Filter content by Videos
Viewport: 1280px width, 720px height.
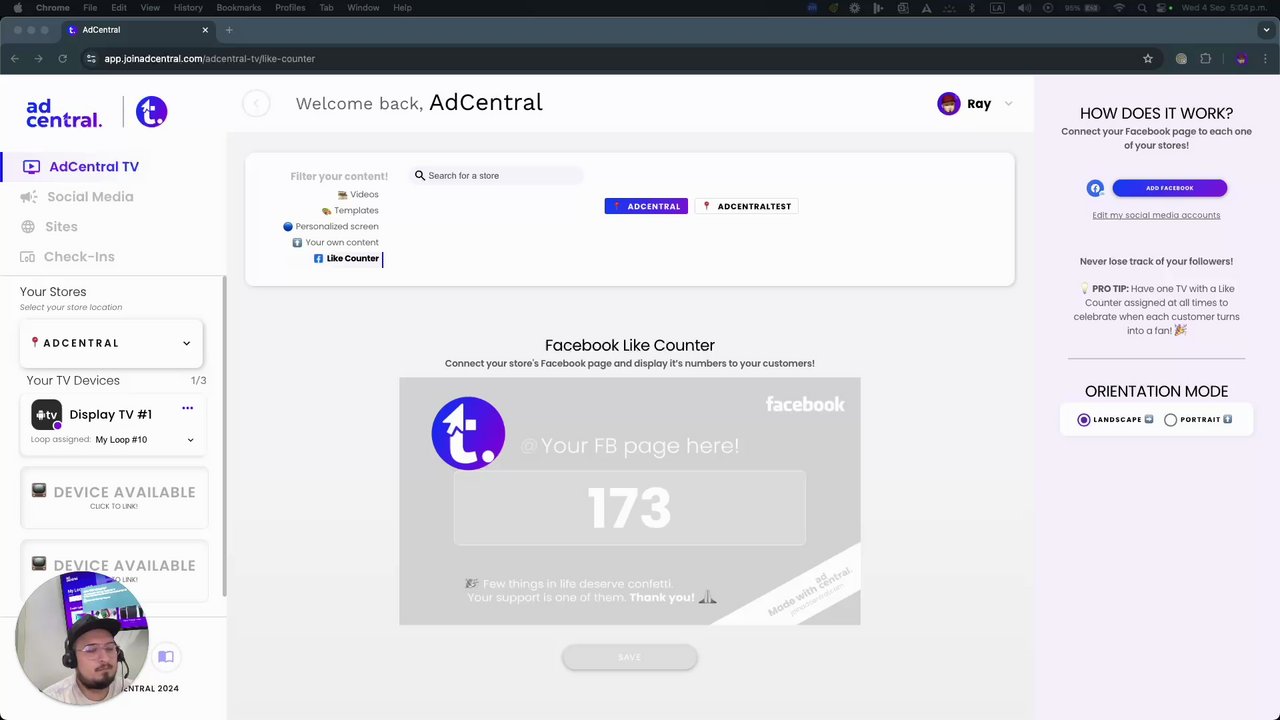tap(358, 194)
